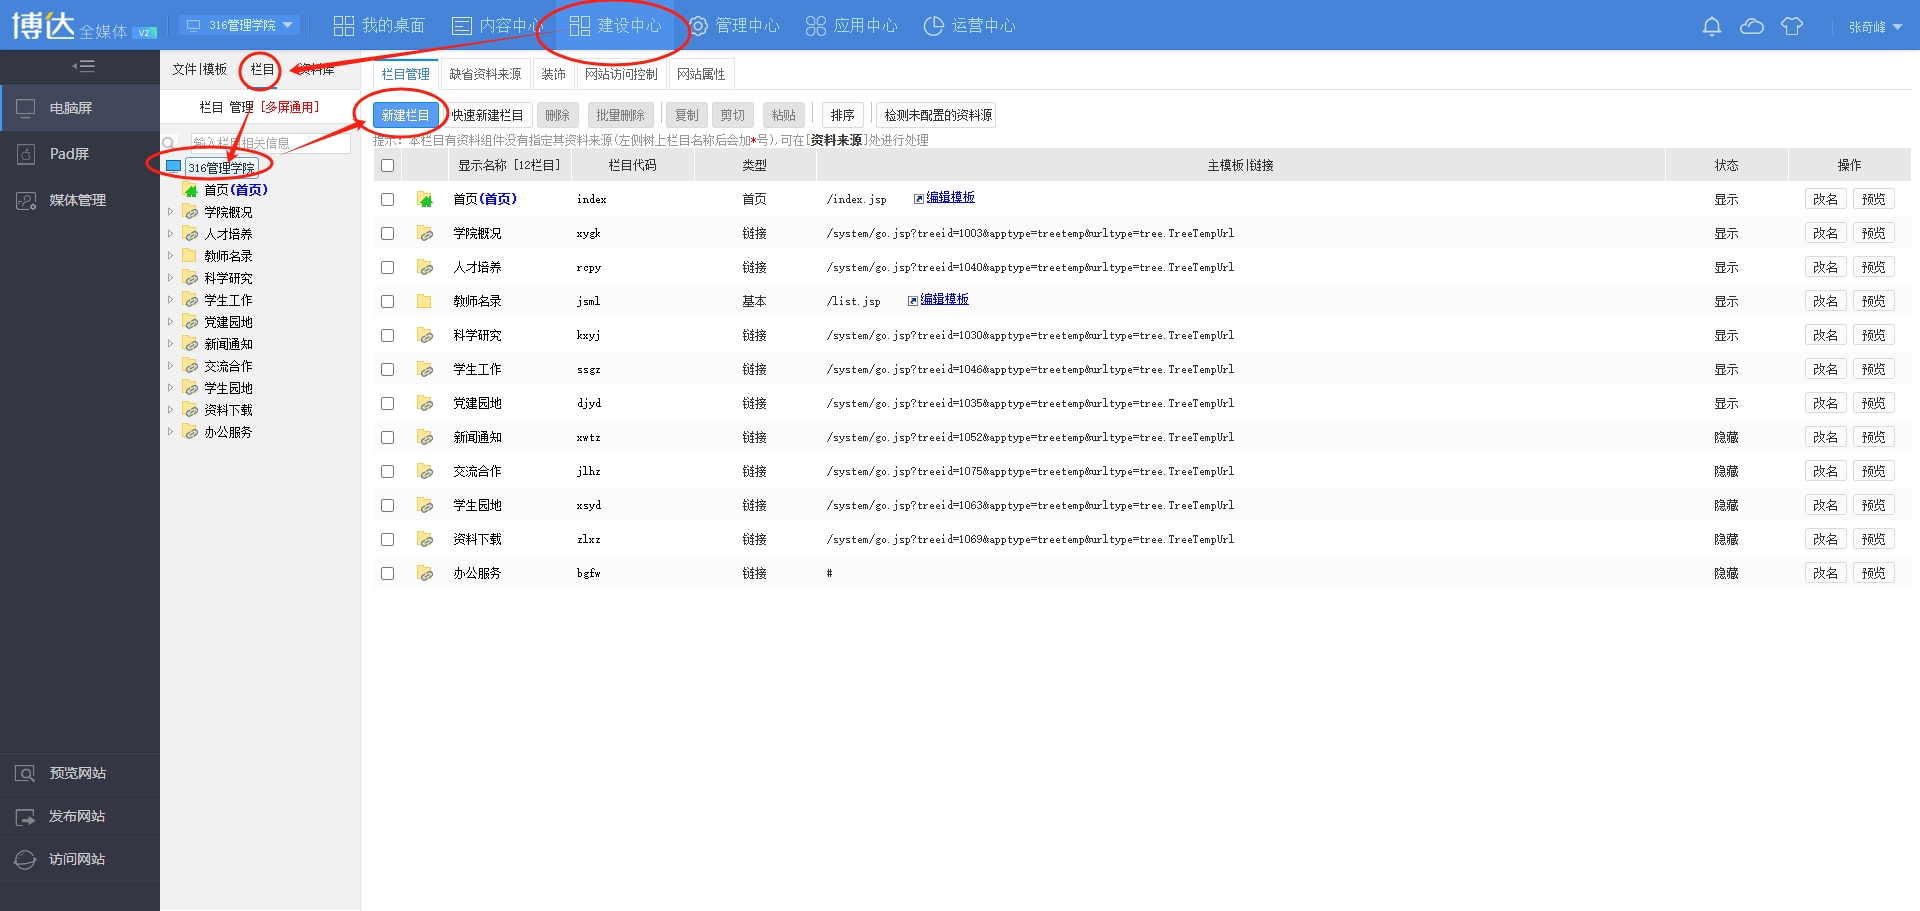Click the 运营中心 pie chart icon

point(933,26)
